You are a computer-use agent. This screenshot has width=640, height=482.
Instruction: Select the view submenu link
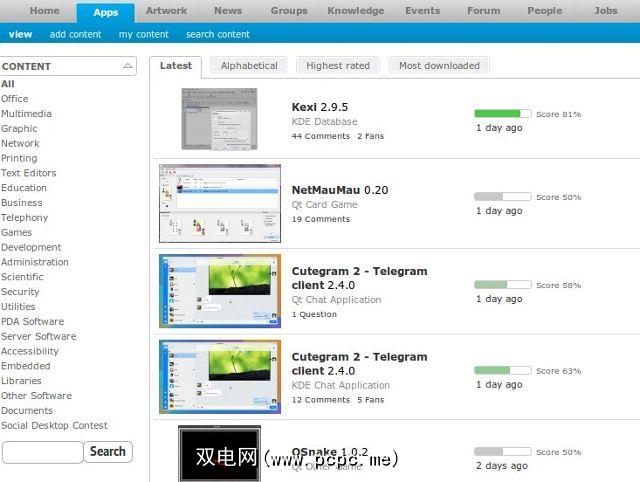(x=20, y=34)
